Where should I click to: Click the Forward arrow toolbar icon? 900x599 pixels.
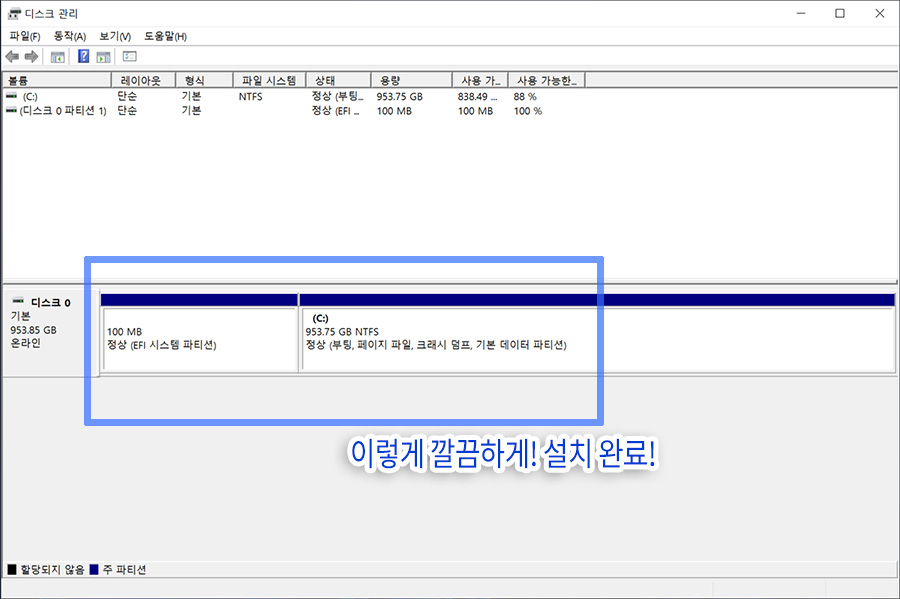(x=31, y=56)
